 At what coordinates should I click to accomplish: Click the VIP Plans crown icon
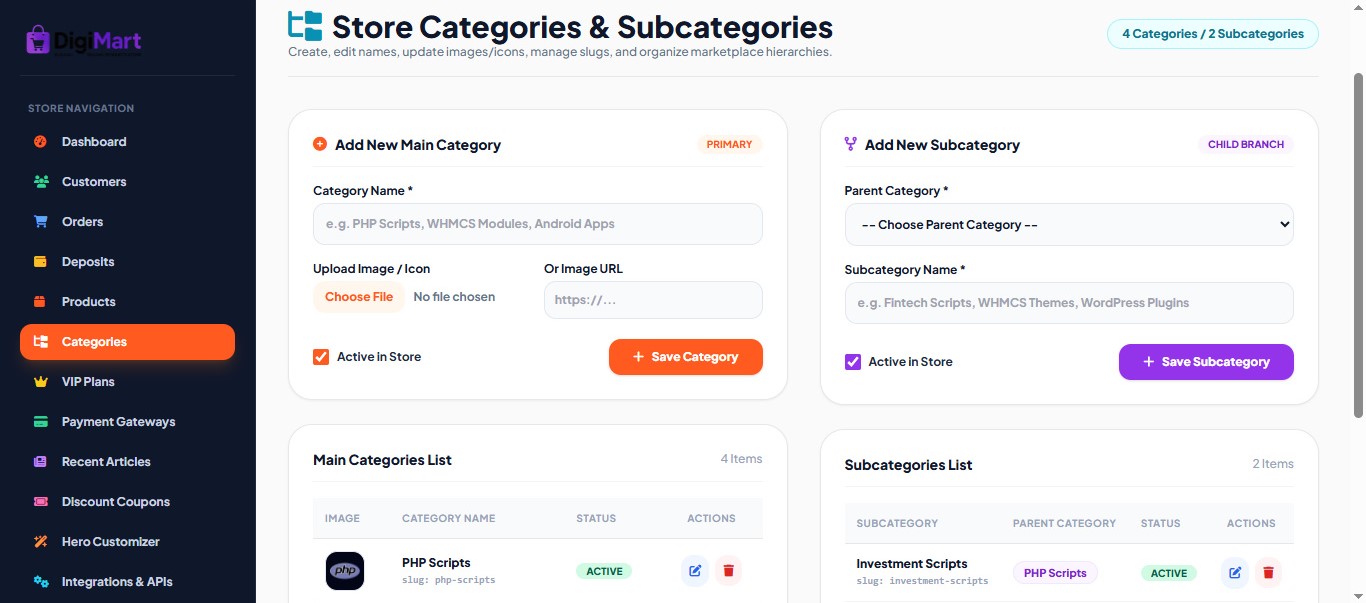click(x=41, y=382)
